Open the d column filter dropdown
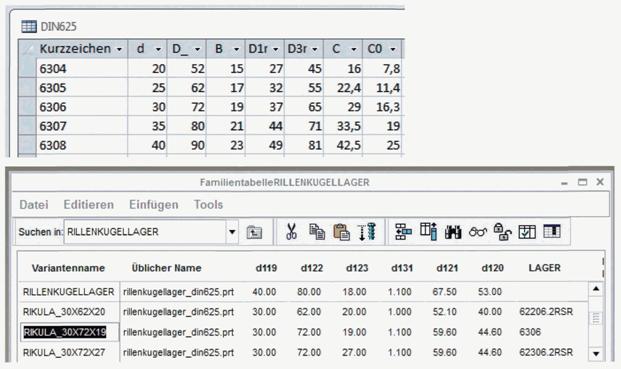The image size is (621, 369). coord(158,49)
